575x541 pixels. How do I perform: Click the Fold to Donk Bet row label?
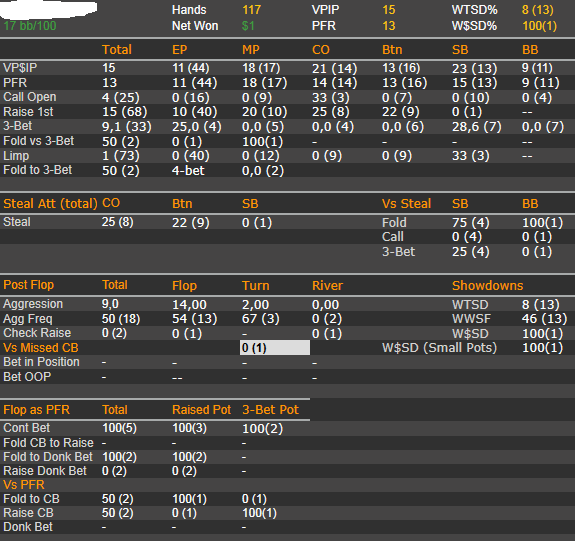coord(48,457)
